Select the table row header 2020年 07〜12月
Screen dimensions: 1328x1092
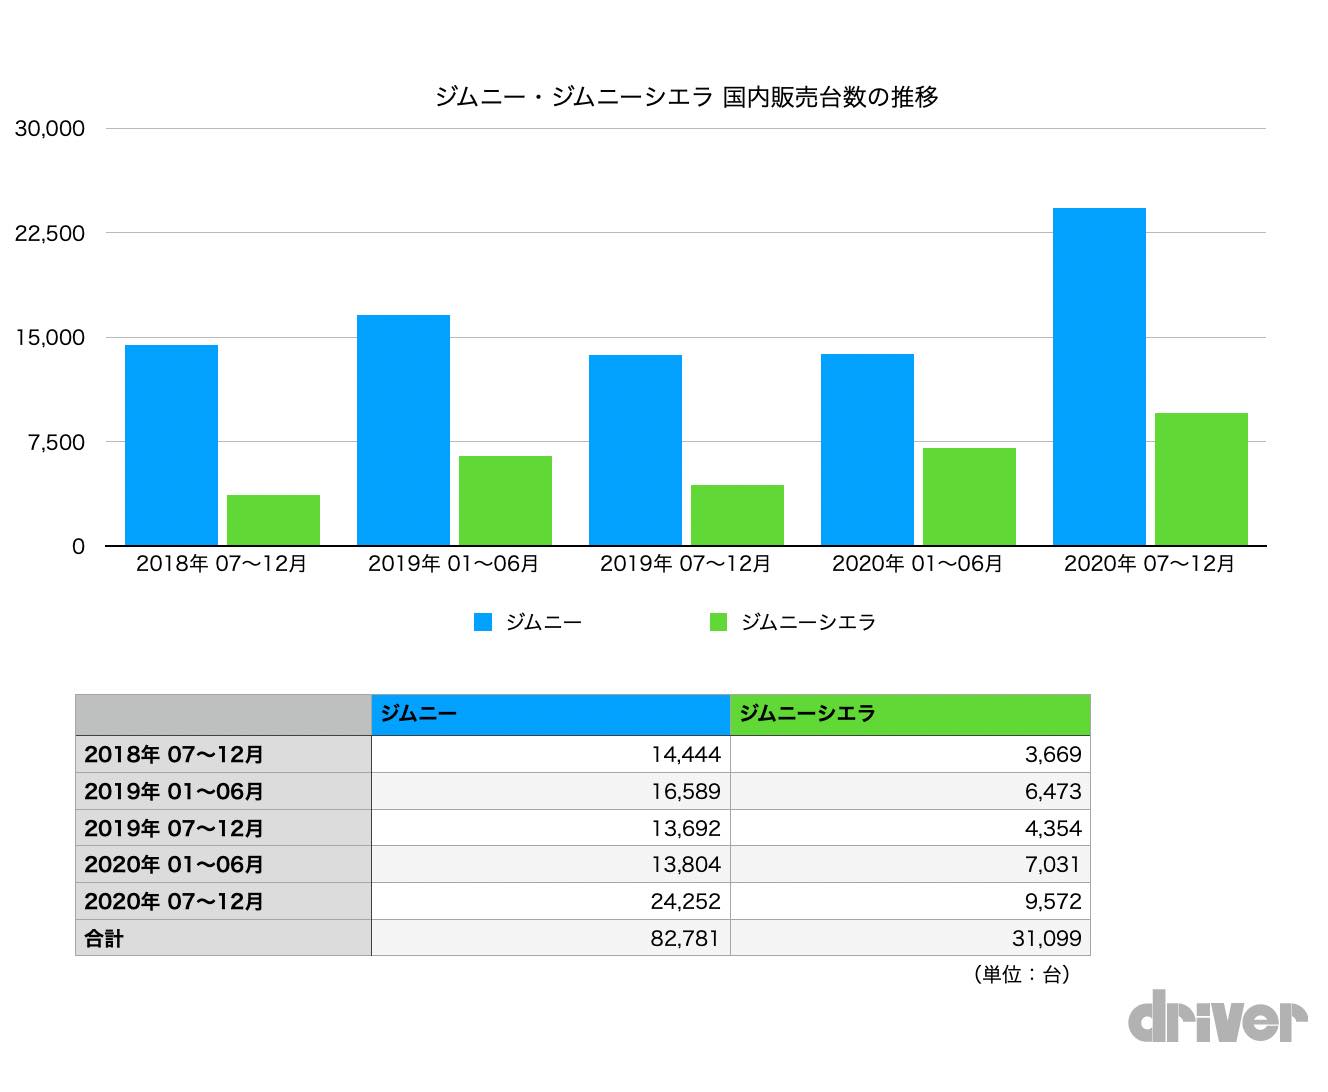point(223,901)
